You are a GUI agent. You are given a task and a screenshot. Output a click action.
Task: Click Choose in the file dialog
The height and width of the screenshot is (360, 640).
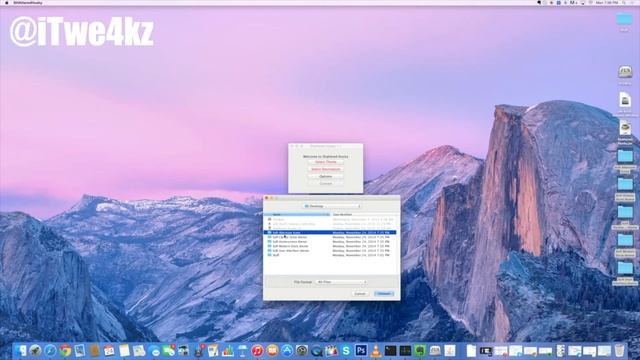[384, 293]
